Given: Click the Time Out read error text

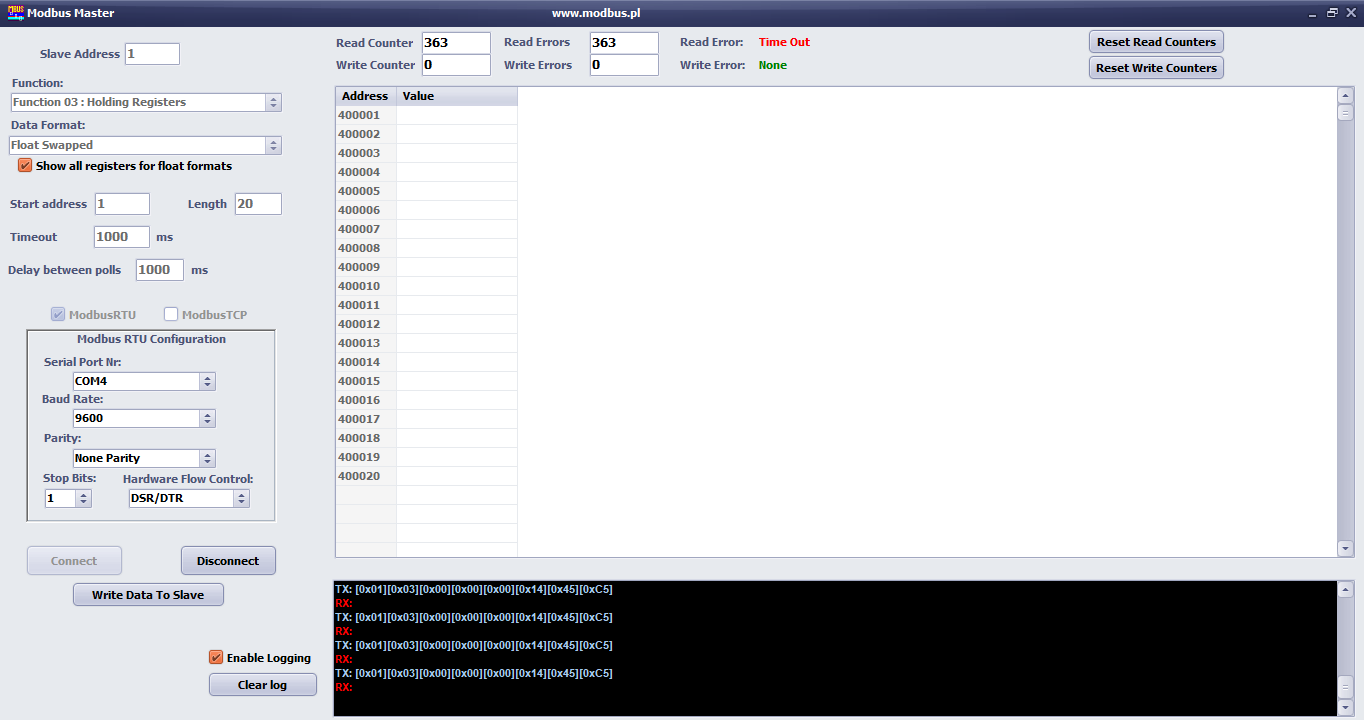Looking at the screenshot, I should pyautogui.click(x=784, y=42).
